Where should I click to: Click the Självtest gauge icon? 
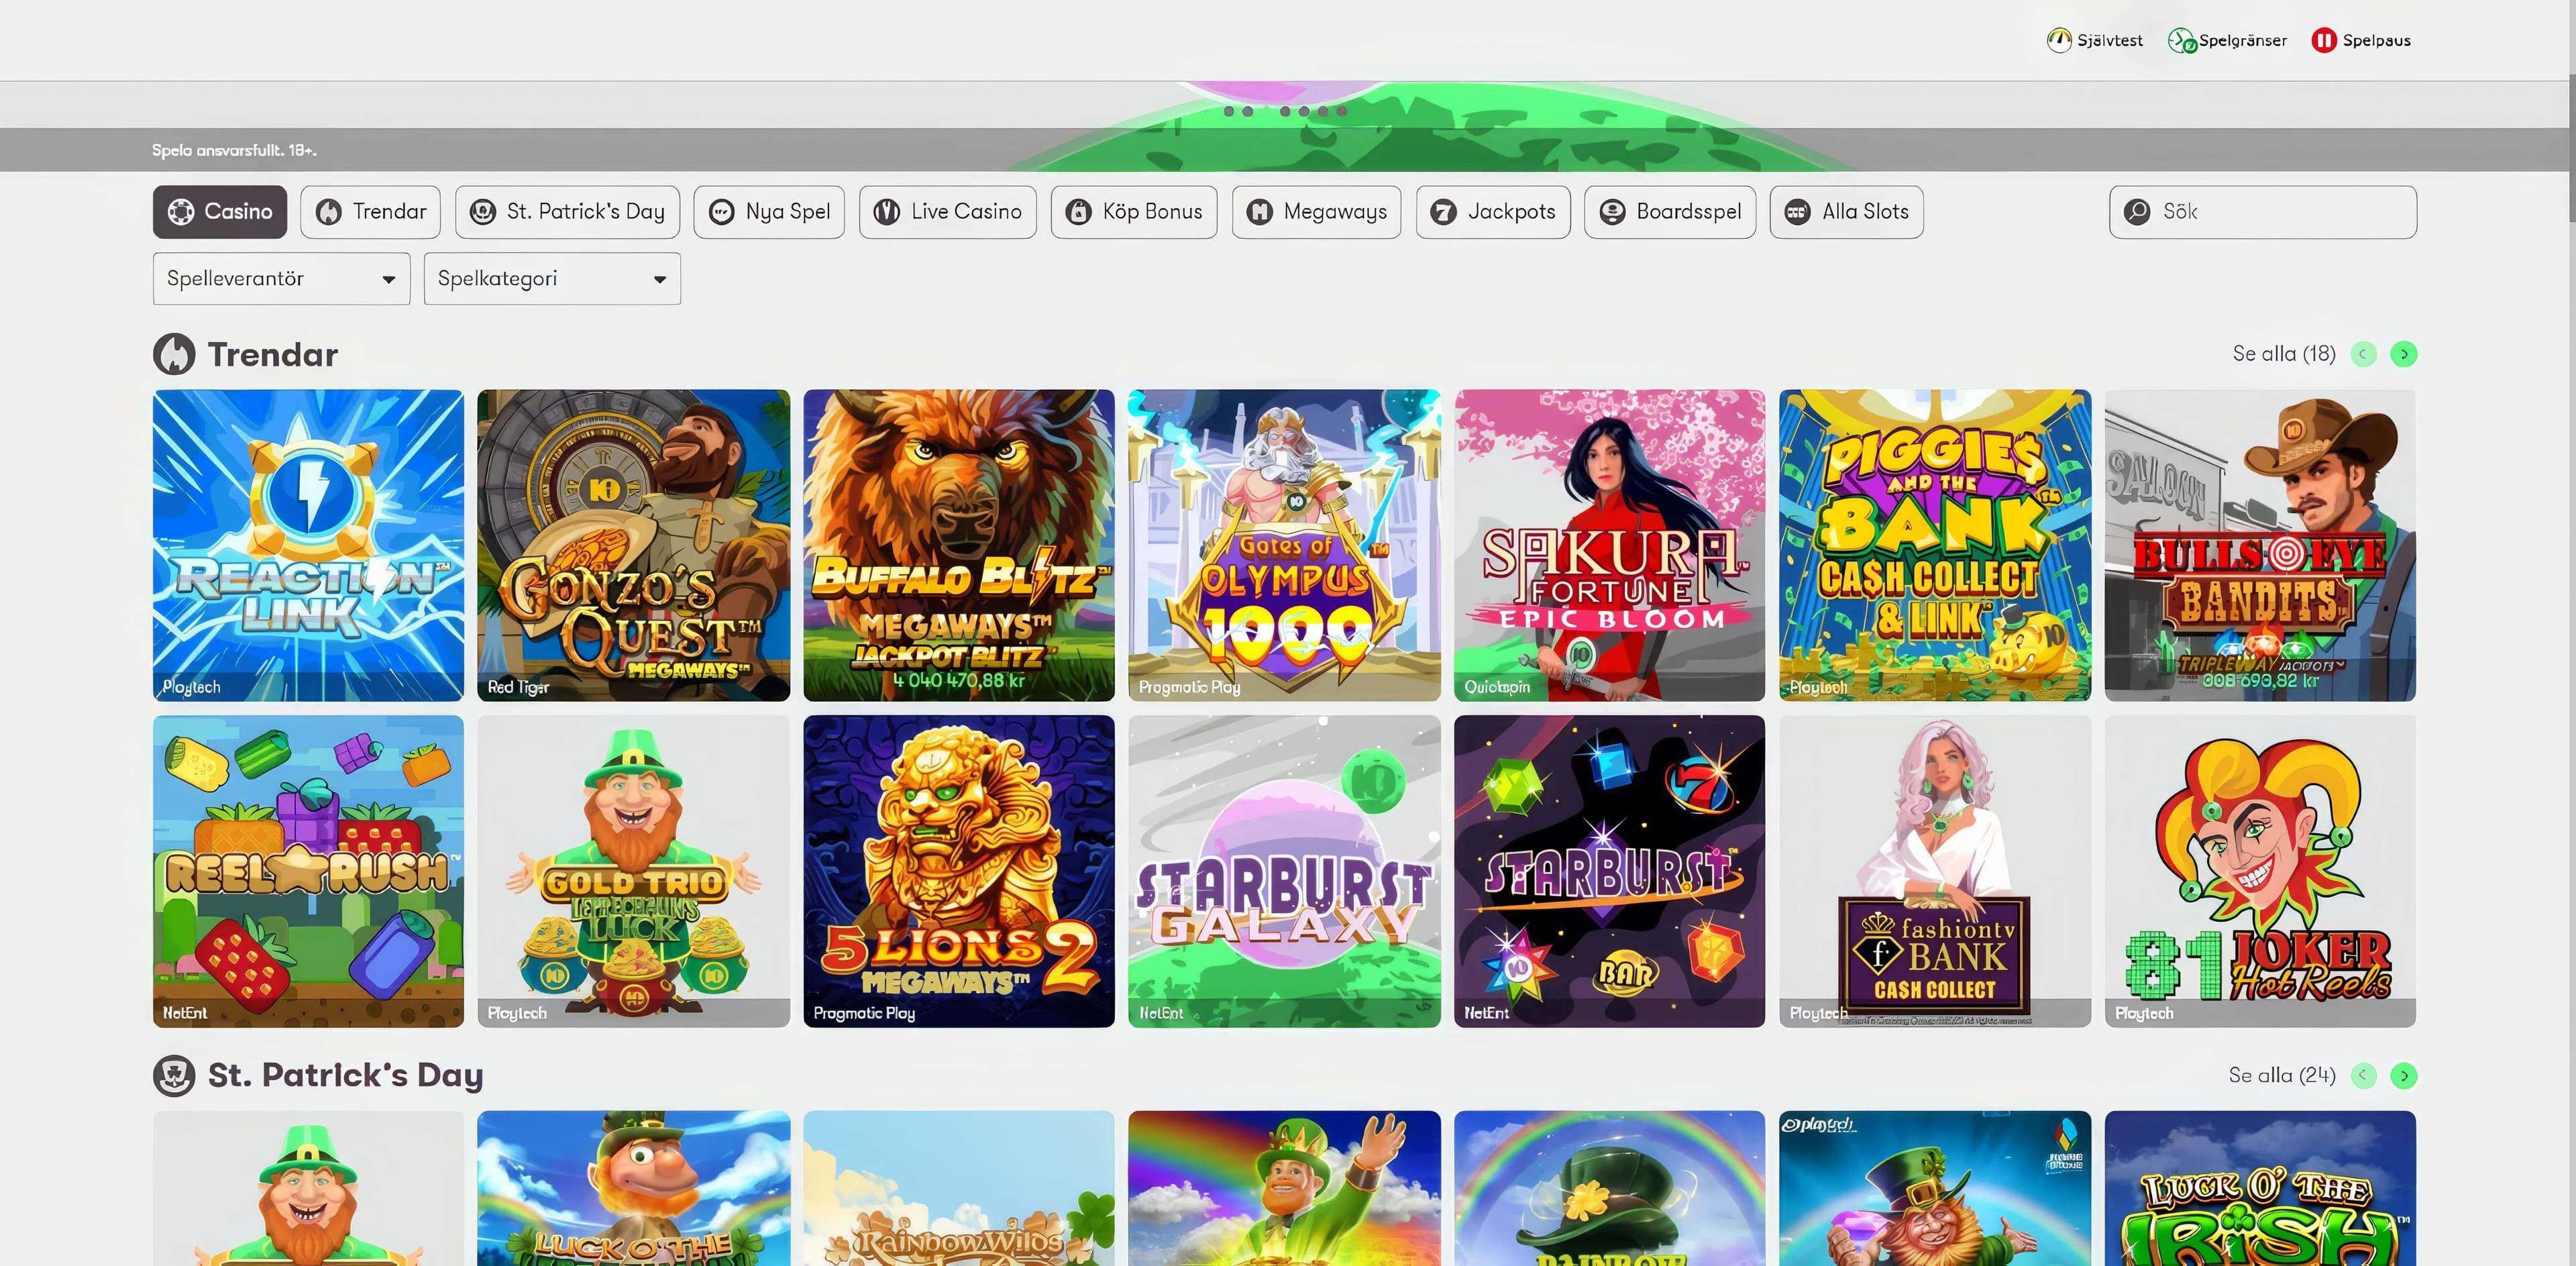coord(2058,40)
